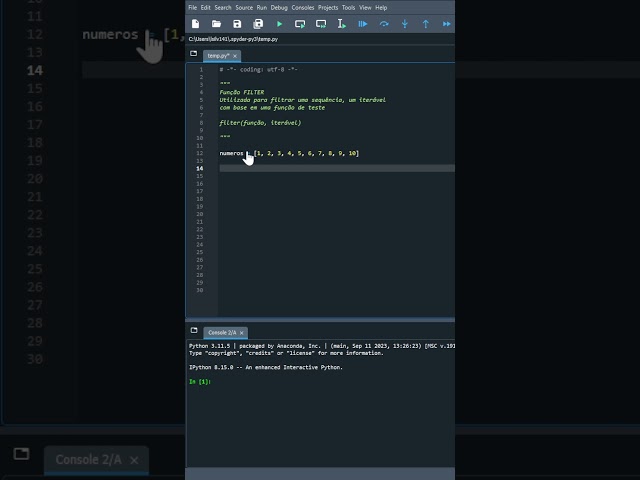
Task: Click the In [1]: console prompt
Action: click(x=200, y=382)
